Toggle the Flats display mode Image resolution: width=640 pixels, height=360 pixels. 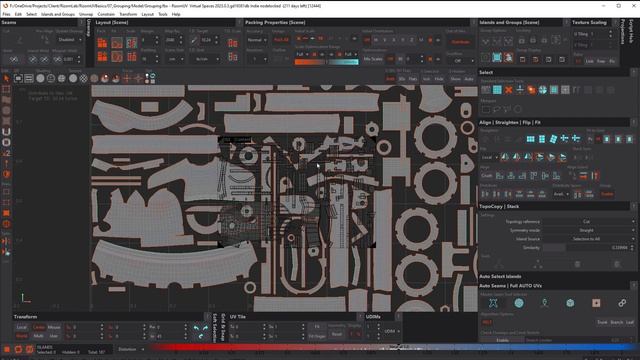(x=413, y=79)
